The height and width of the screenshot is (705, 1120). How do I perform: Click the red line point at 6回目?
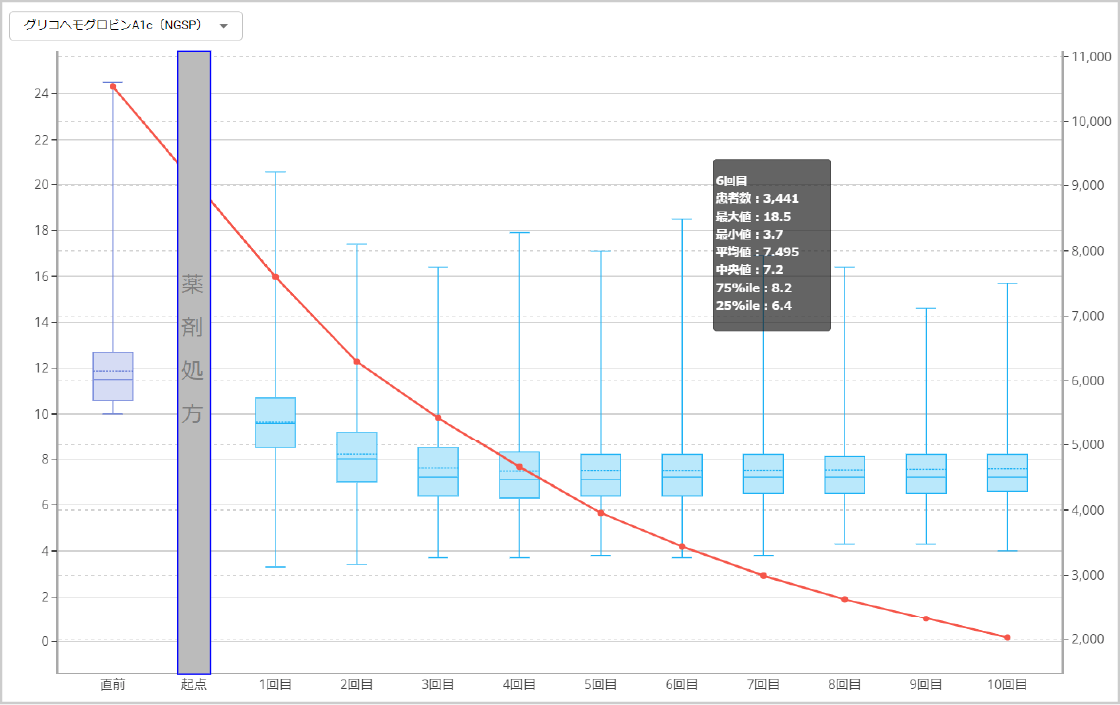tap(682, 547)
